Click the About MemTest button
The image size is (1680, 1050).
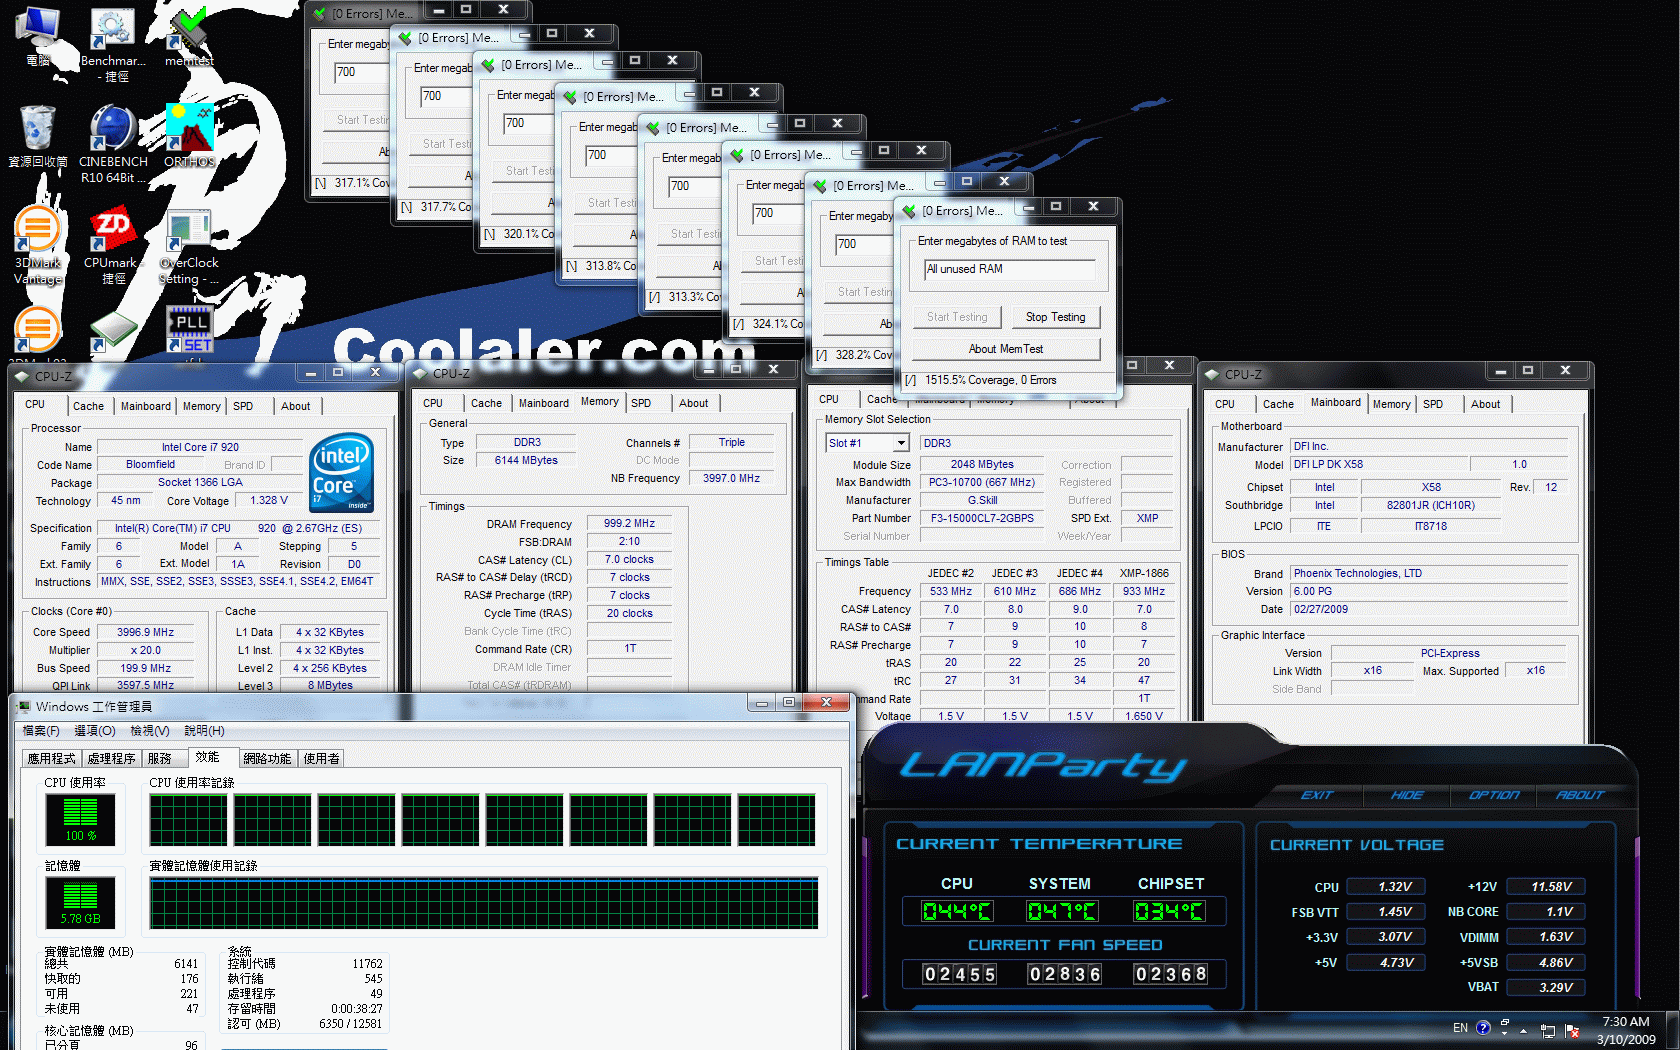[x=1006, y=349]
